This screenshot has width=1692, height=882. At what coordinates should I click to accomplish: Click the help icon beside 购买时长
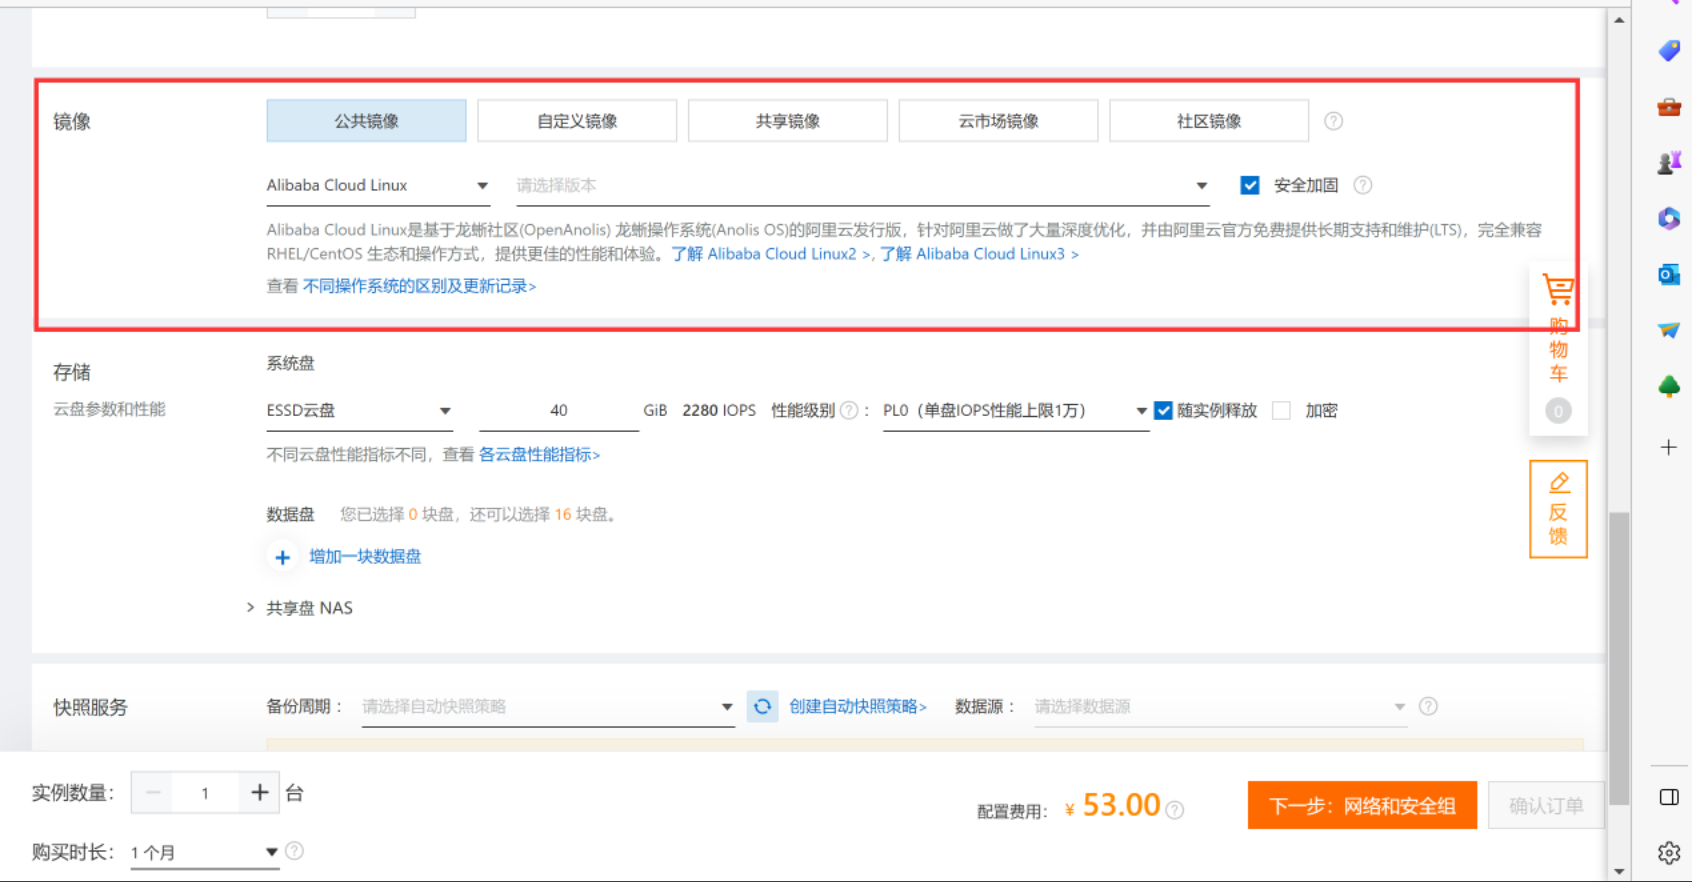pyautogui.click(x=294, y=851)
